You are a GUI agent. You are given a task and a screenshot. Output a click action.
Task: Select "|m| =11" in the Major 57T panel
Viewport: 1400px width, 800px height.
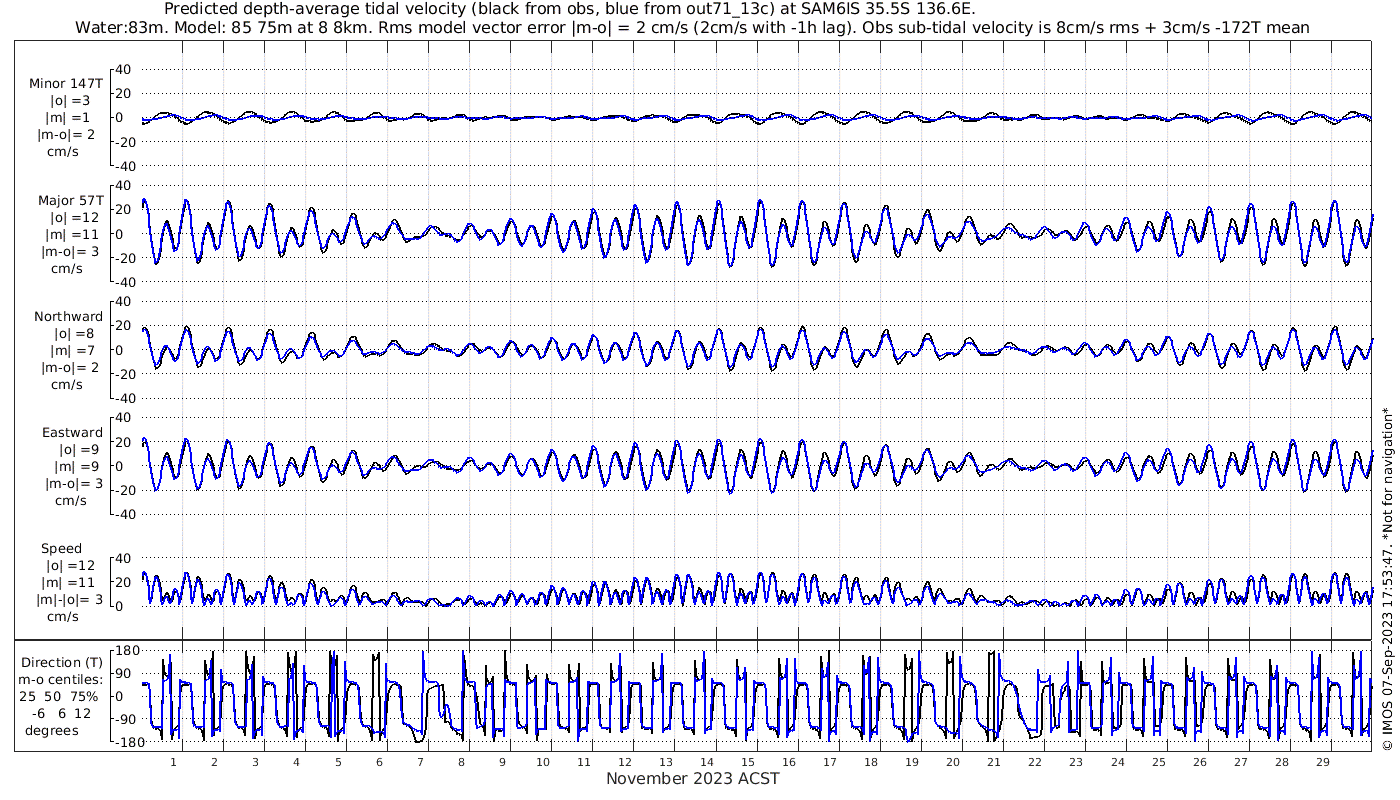tap(70, 234)
